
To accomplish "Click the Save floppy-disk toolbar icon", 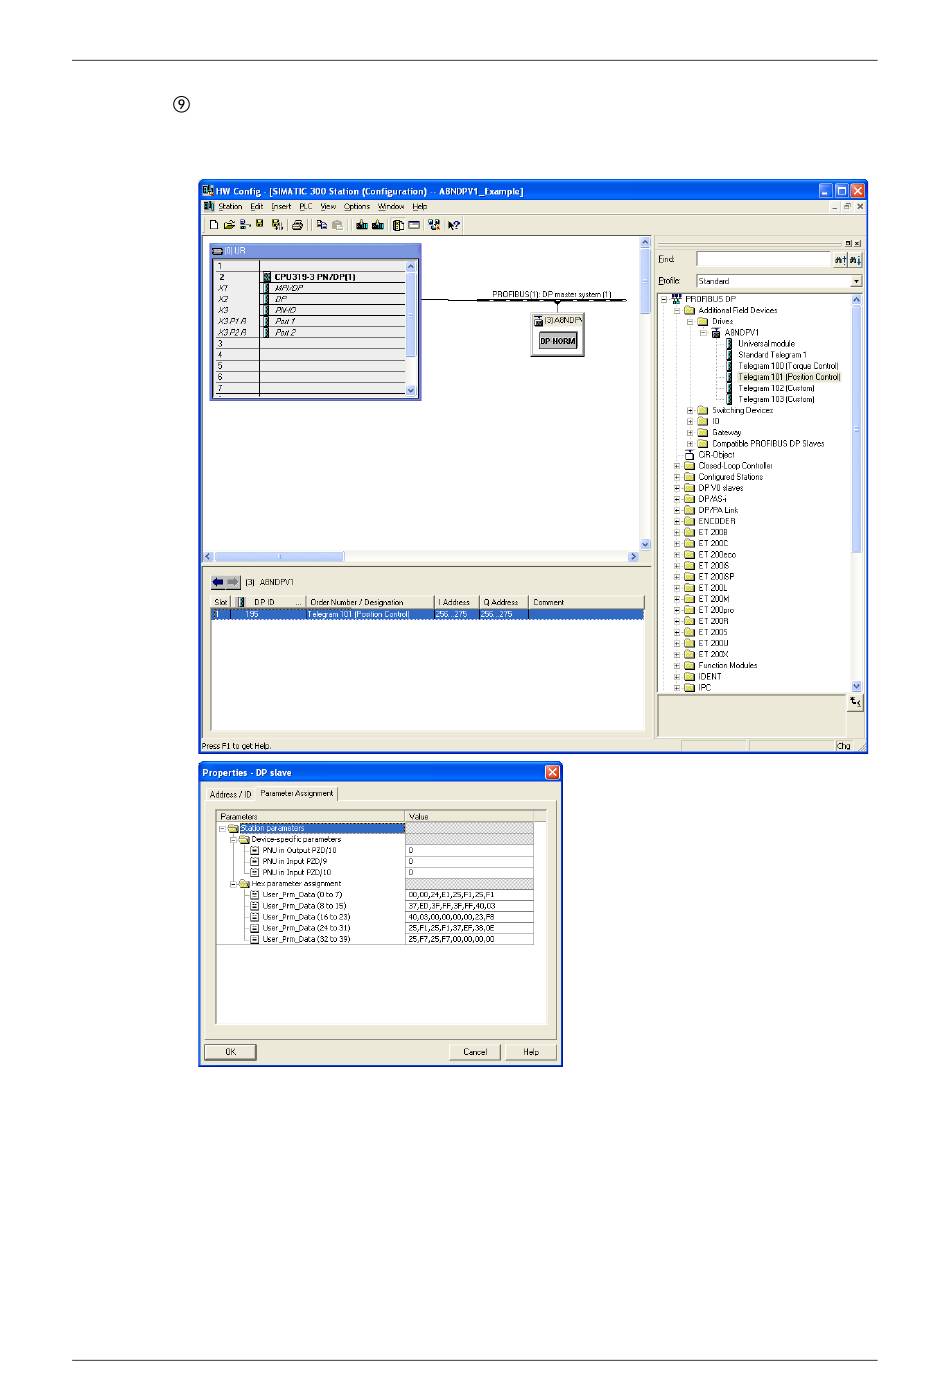I will coord(260,225).
